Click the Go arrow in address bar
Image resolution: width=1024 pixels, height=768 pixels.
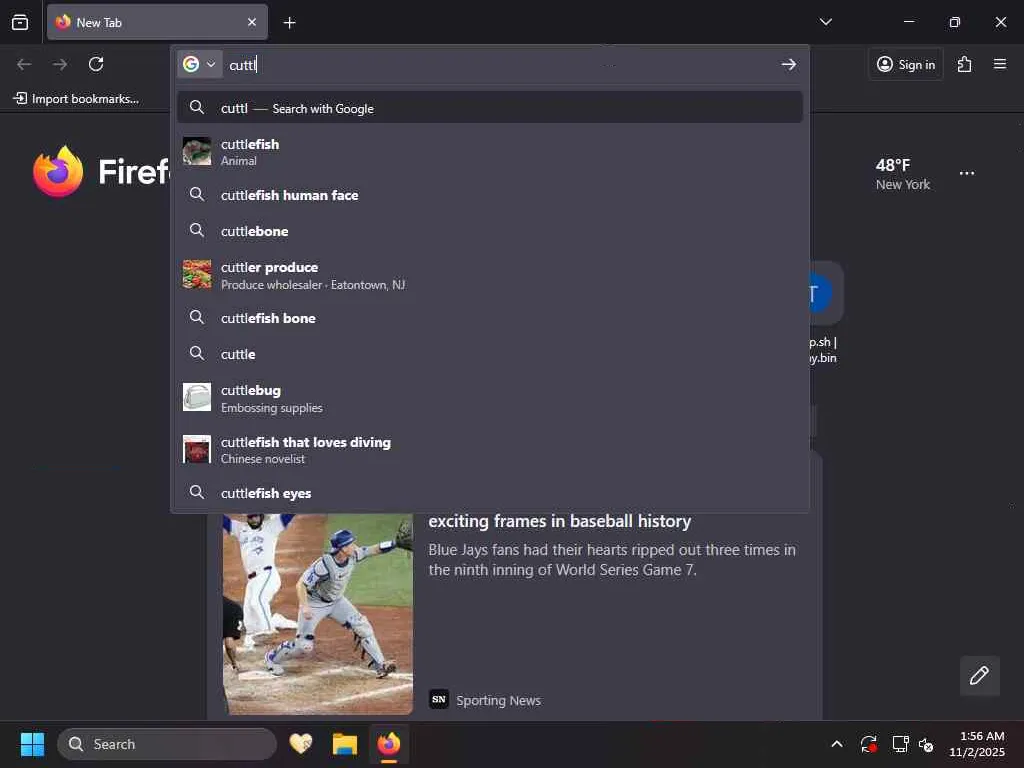(788, 65)
